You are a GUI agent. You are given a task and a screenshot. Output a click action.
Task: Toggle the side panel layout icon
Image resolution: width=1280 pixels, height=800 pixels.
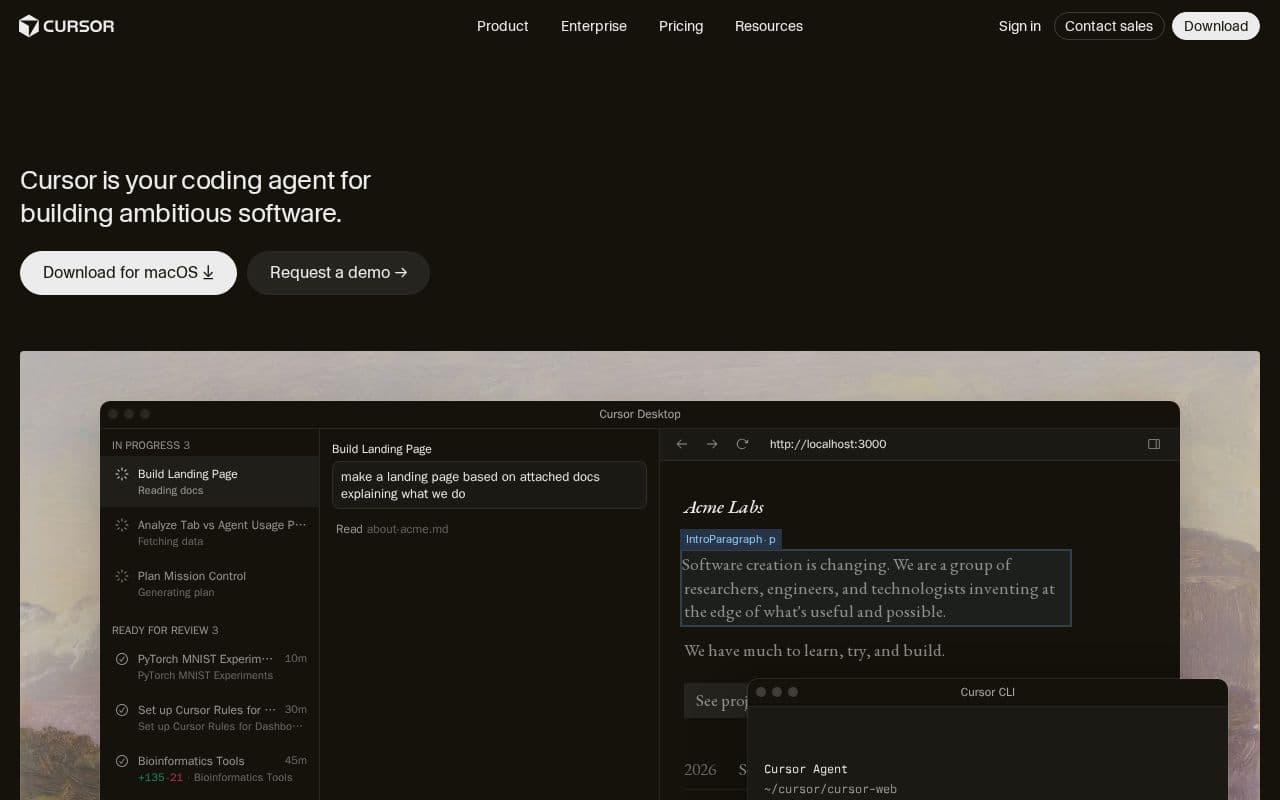(1154, 444)
